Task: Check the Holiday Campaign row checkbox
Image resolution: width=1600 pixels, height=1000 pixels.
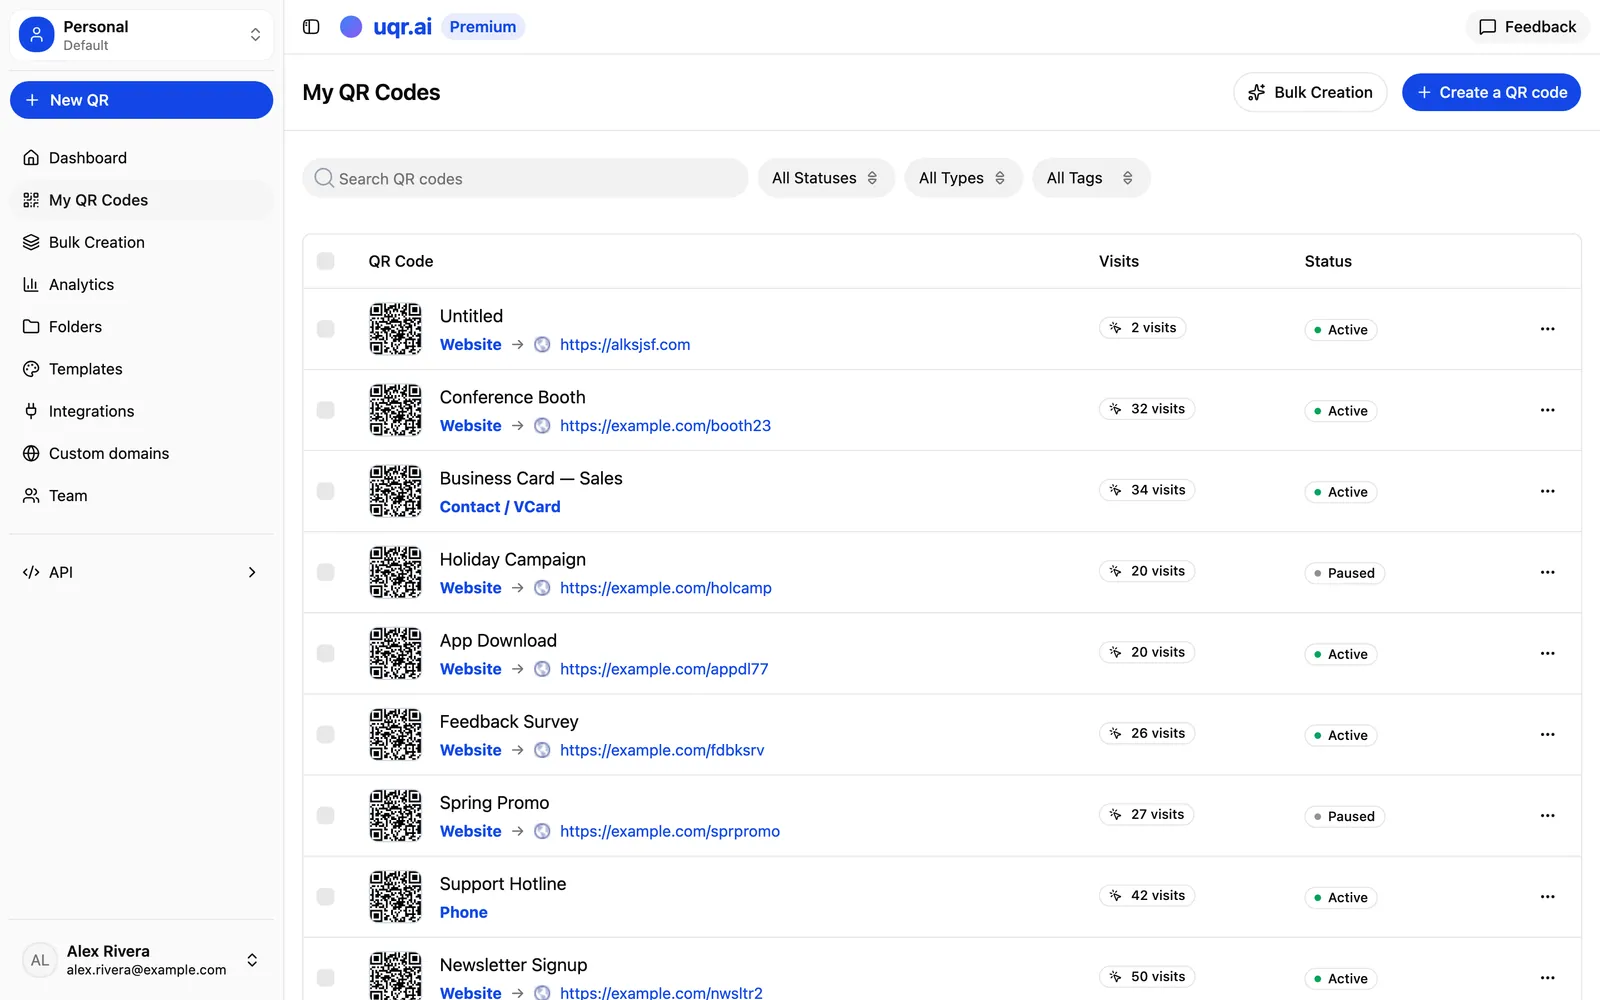Action: [x=325, y=572]
